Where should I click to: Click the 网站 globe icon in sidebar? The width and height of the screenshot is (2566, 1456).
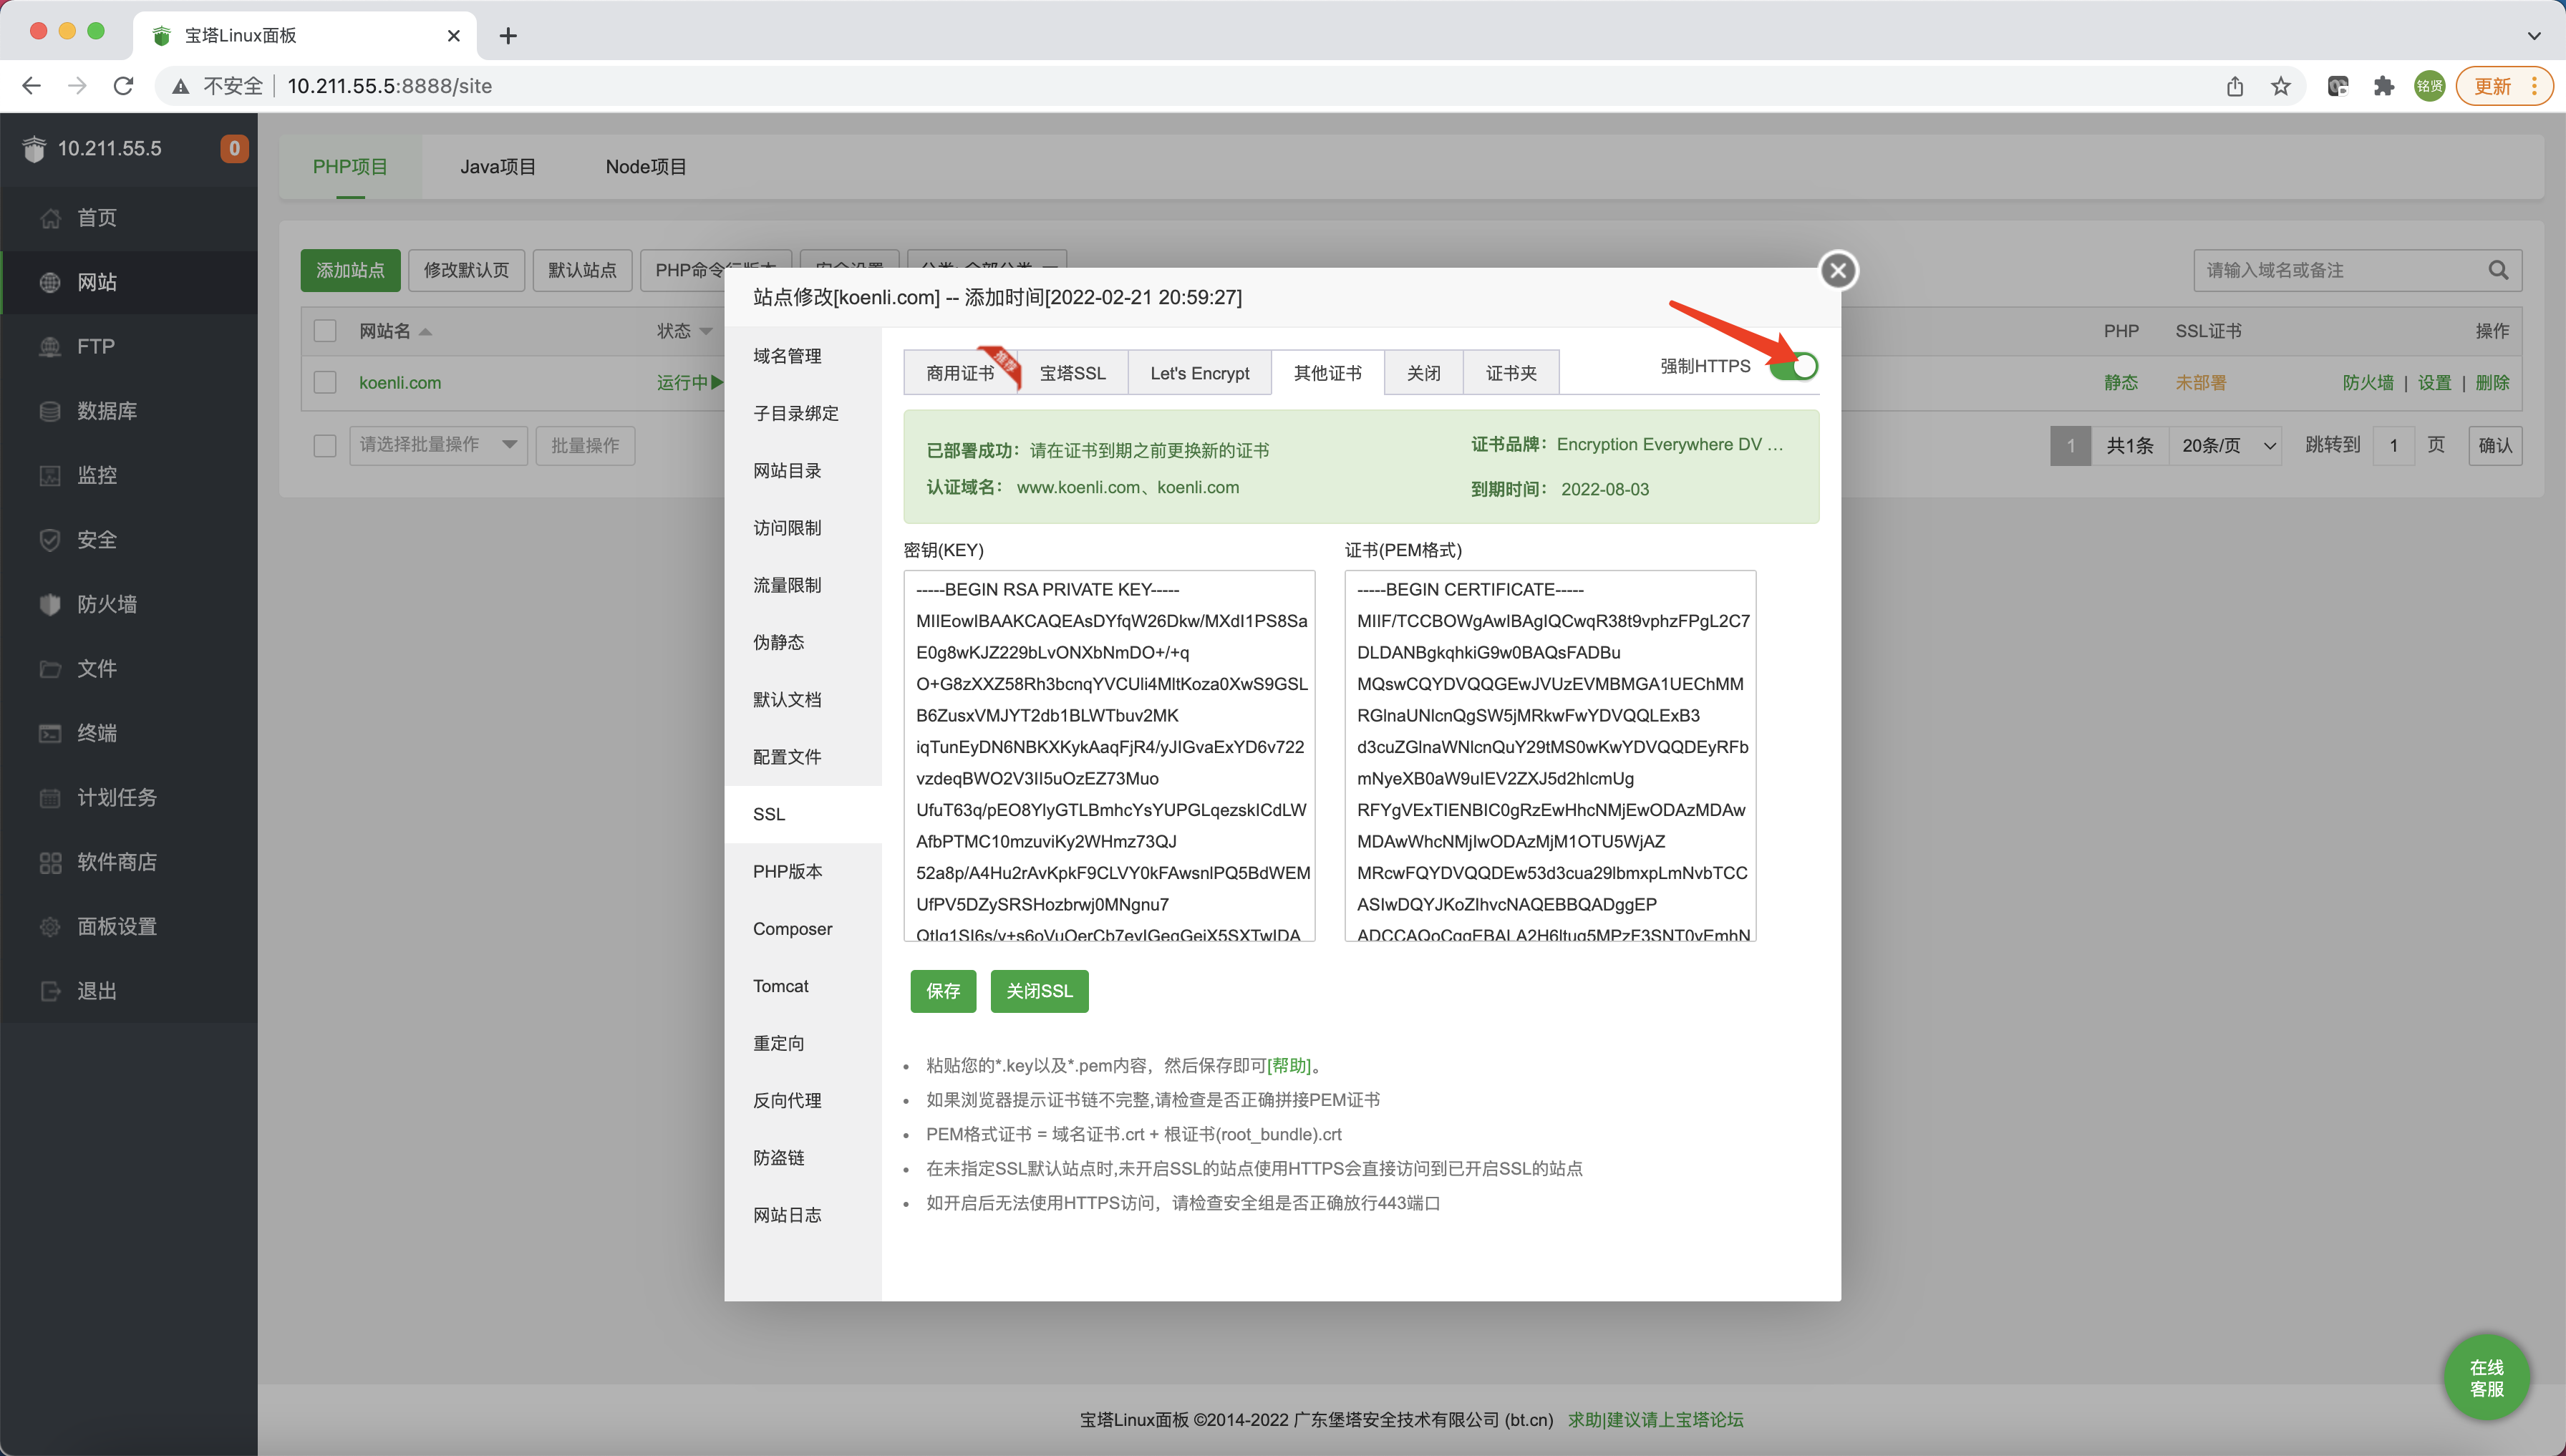(x=50, y=282)
